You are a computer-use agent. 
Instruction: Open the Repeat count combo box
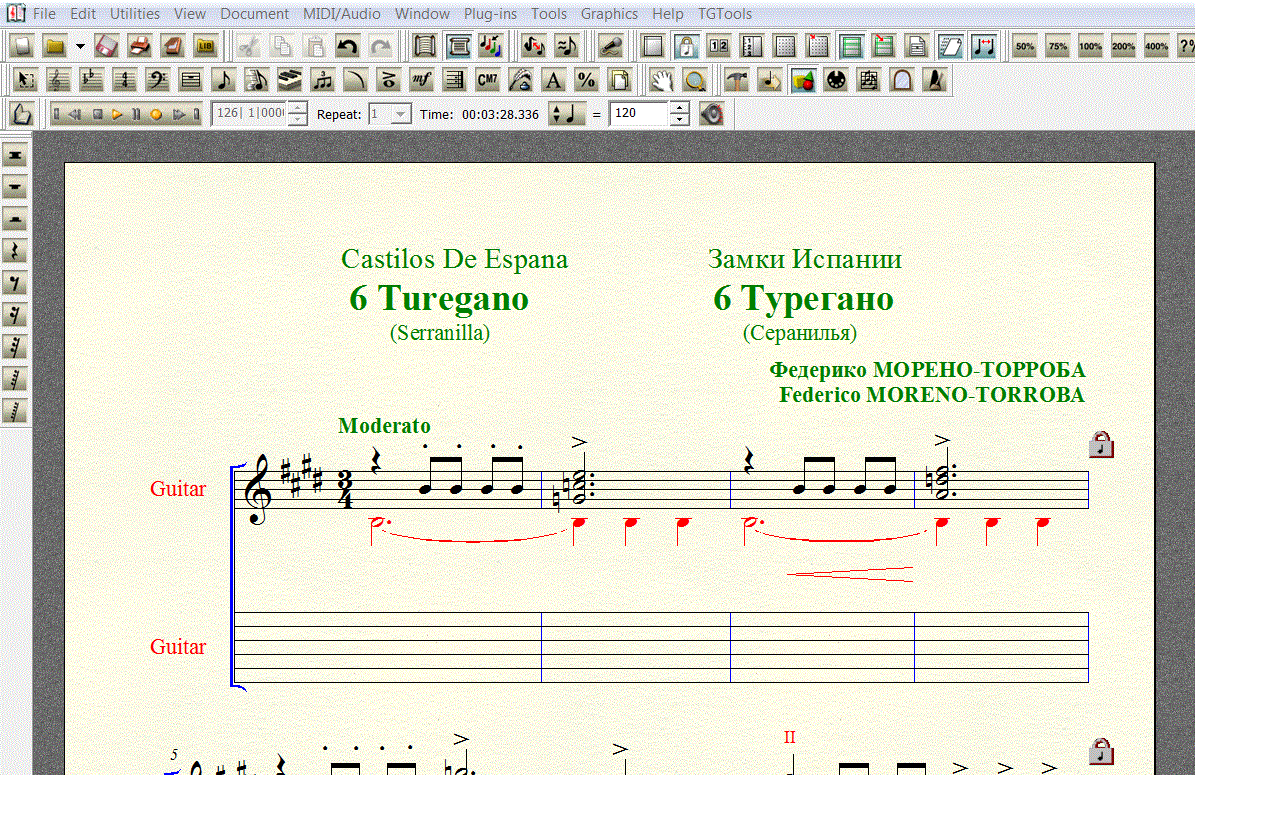click(390, 114)
